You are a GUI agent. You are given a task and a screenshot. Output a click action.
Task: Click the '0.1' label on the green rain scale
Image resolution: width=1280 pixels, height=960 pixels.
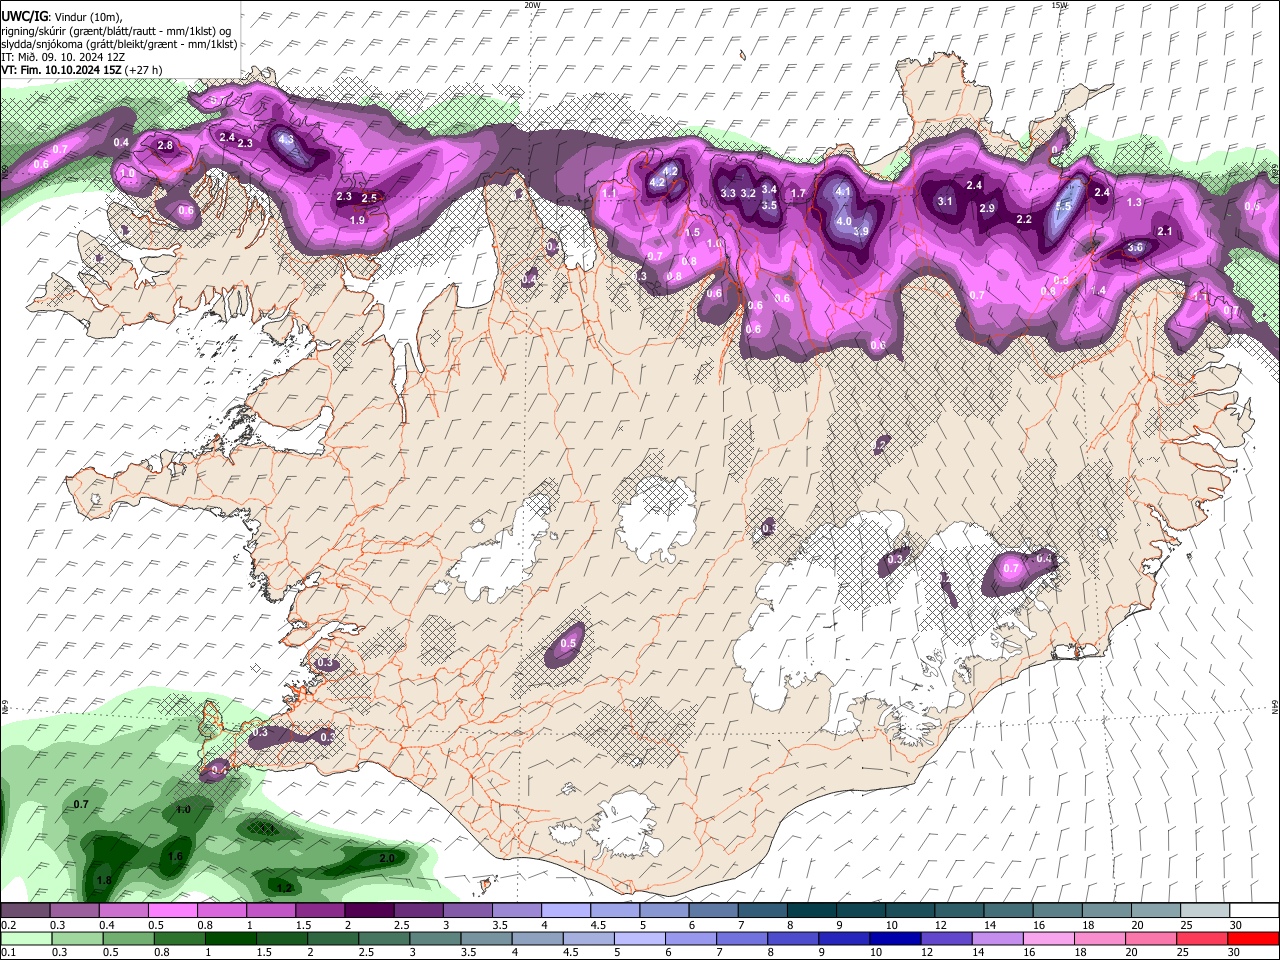(x=8, y=953)
